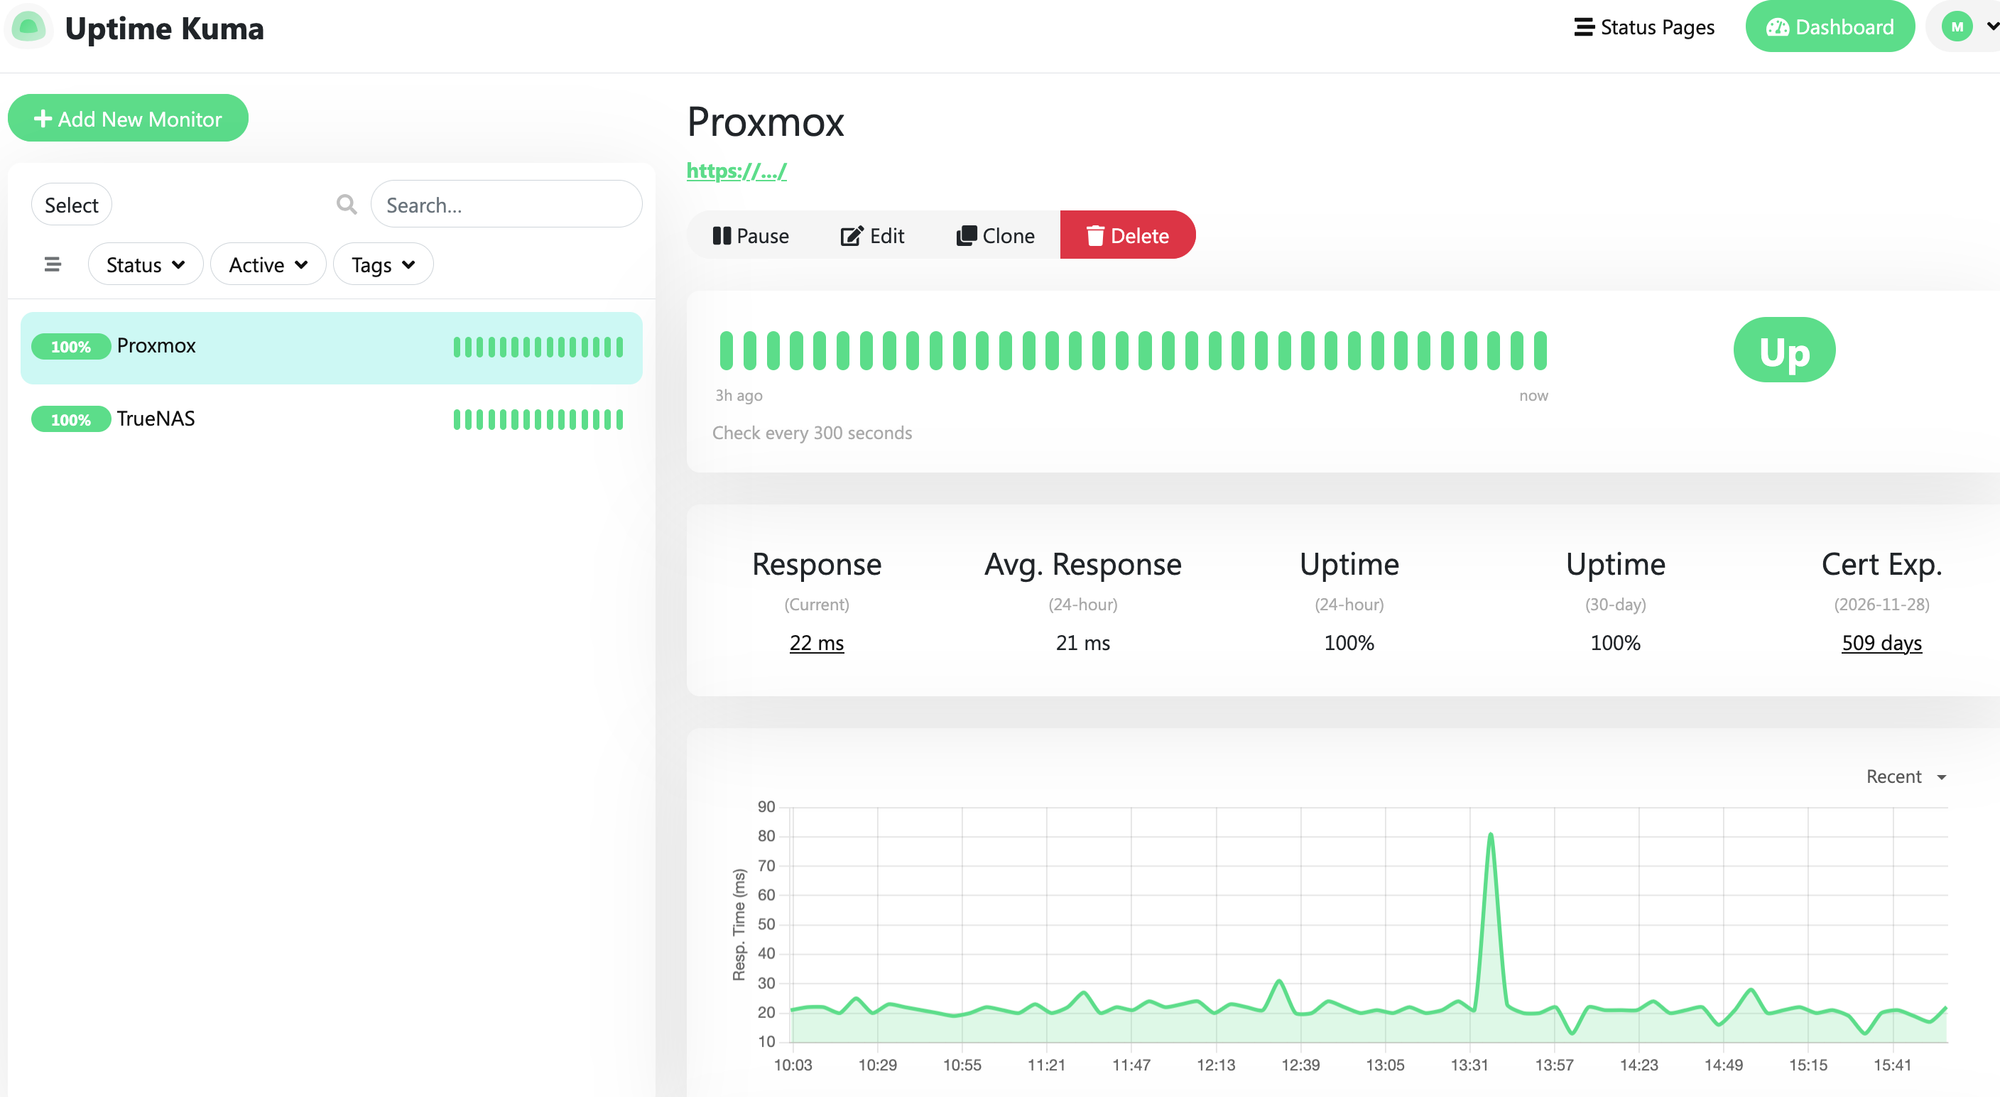The width and height of the screenshot is (2000, 1097).
Task: Click the Proxmox page heading
Action: click(x=765, y=122)
